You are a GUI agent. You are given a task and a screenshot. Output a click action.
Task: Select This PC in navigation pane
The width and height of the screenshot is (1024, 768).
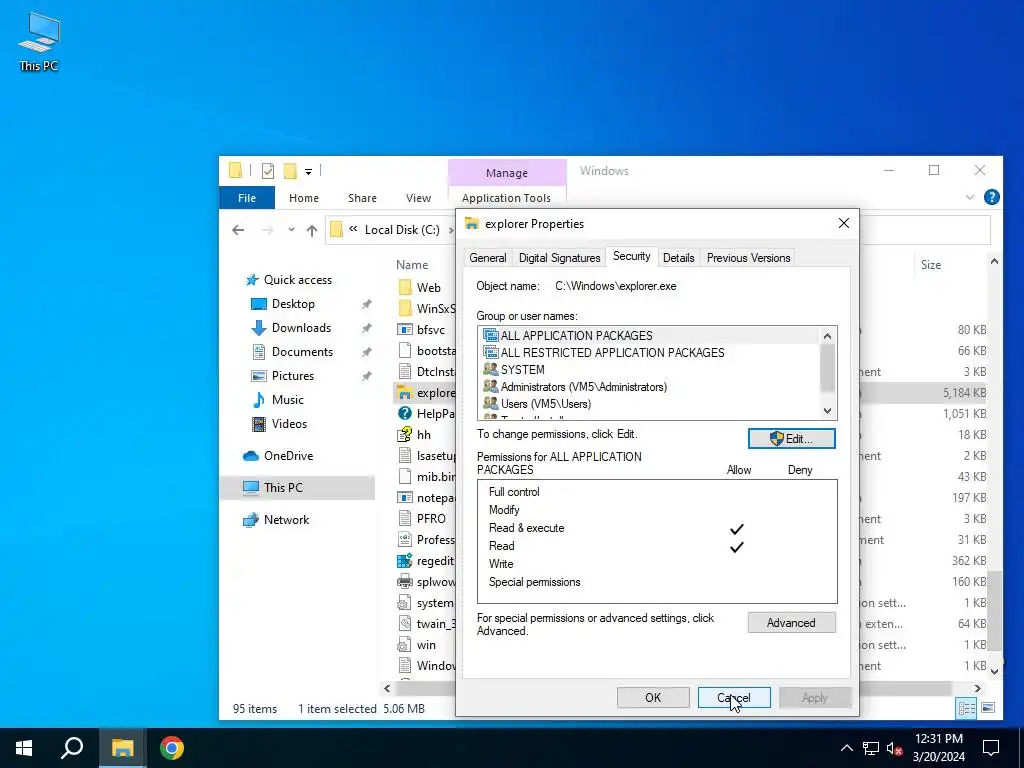pos(283,487)
